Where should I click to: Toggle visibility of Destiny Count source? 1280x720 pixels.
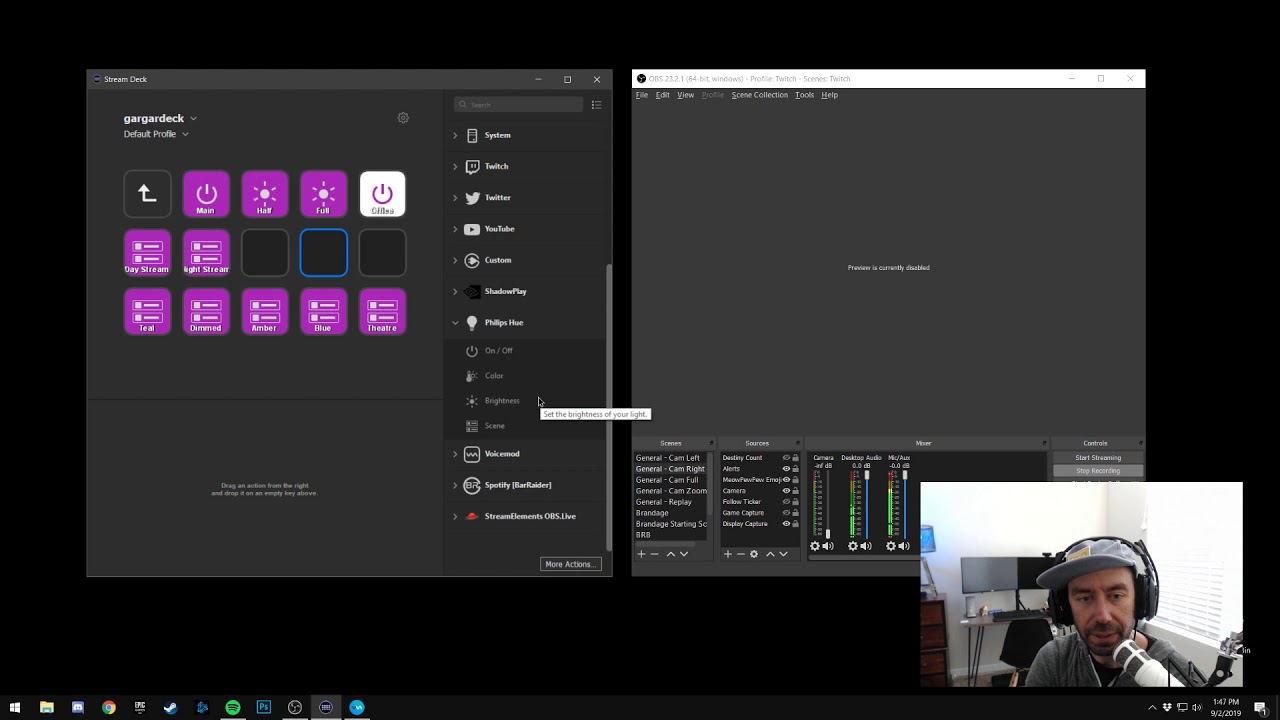786,458
